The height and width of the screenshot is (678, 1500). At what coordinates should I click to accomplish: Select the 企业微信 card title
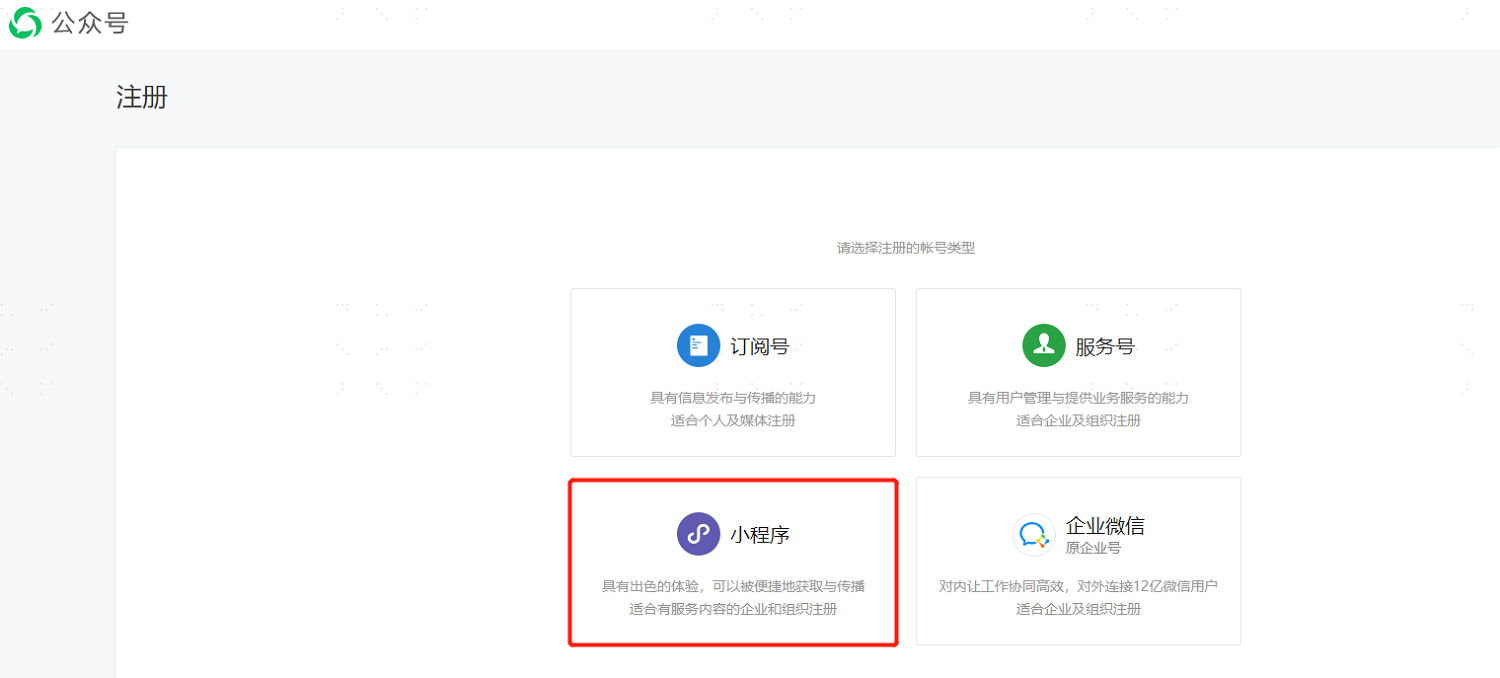coord(1105,525)
